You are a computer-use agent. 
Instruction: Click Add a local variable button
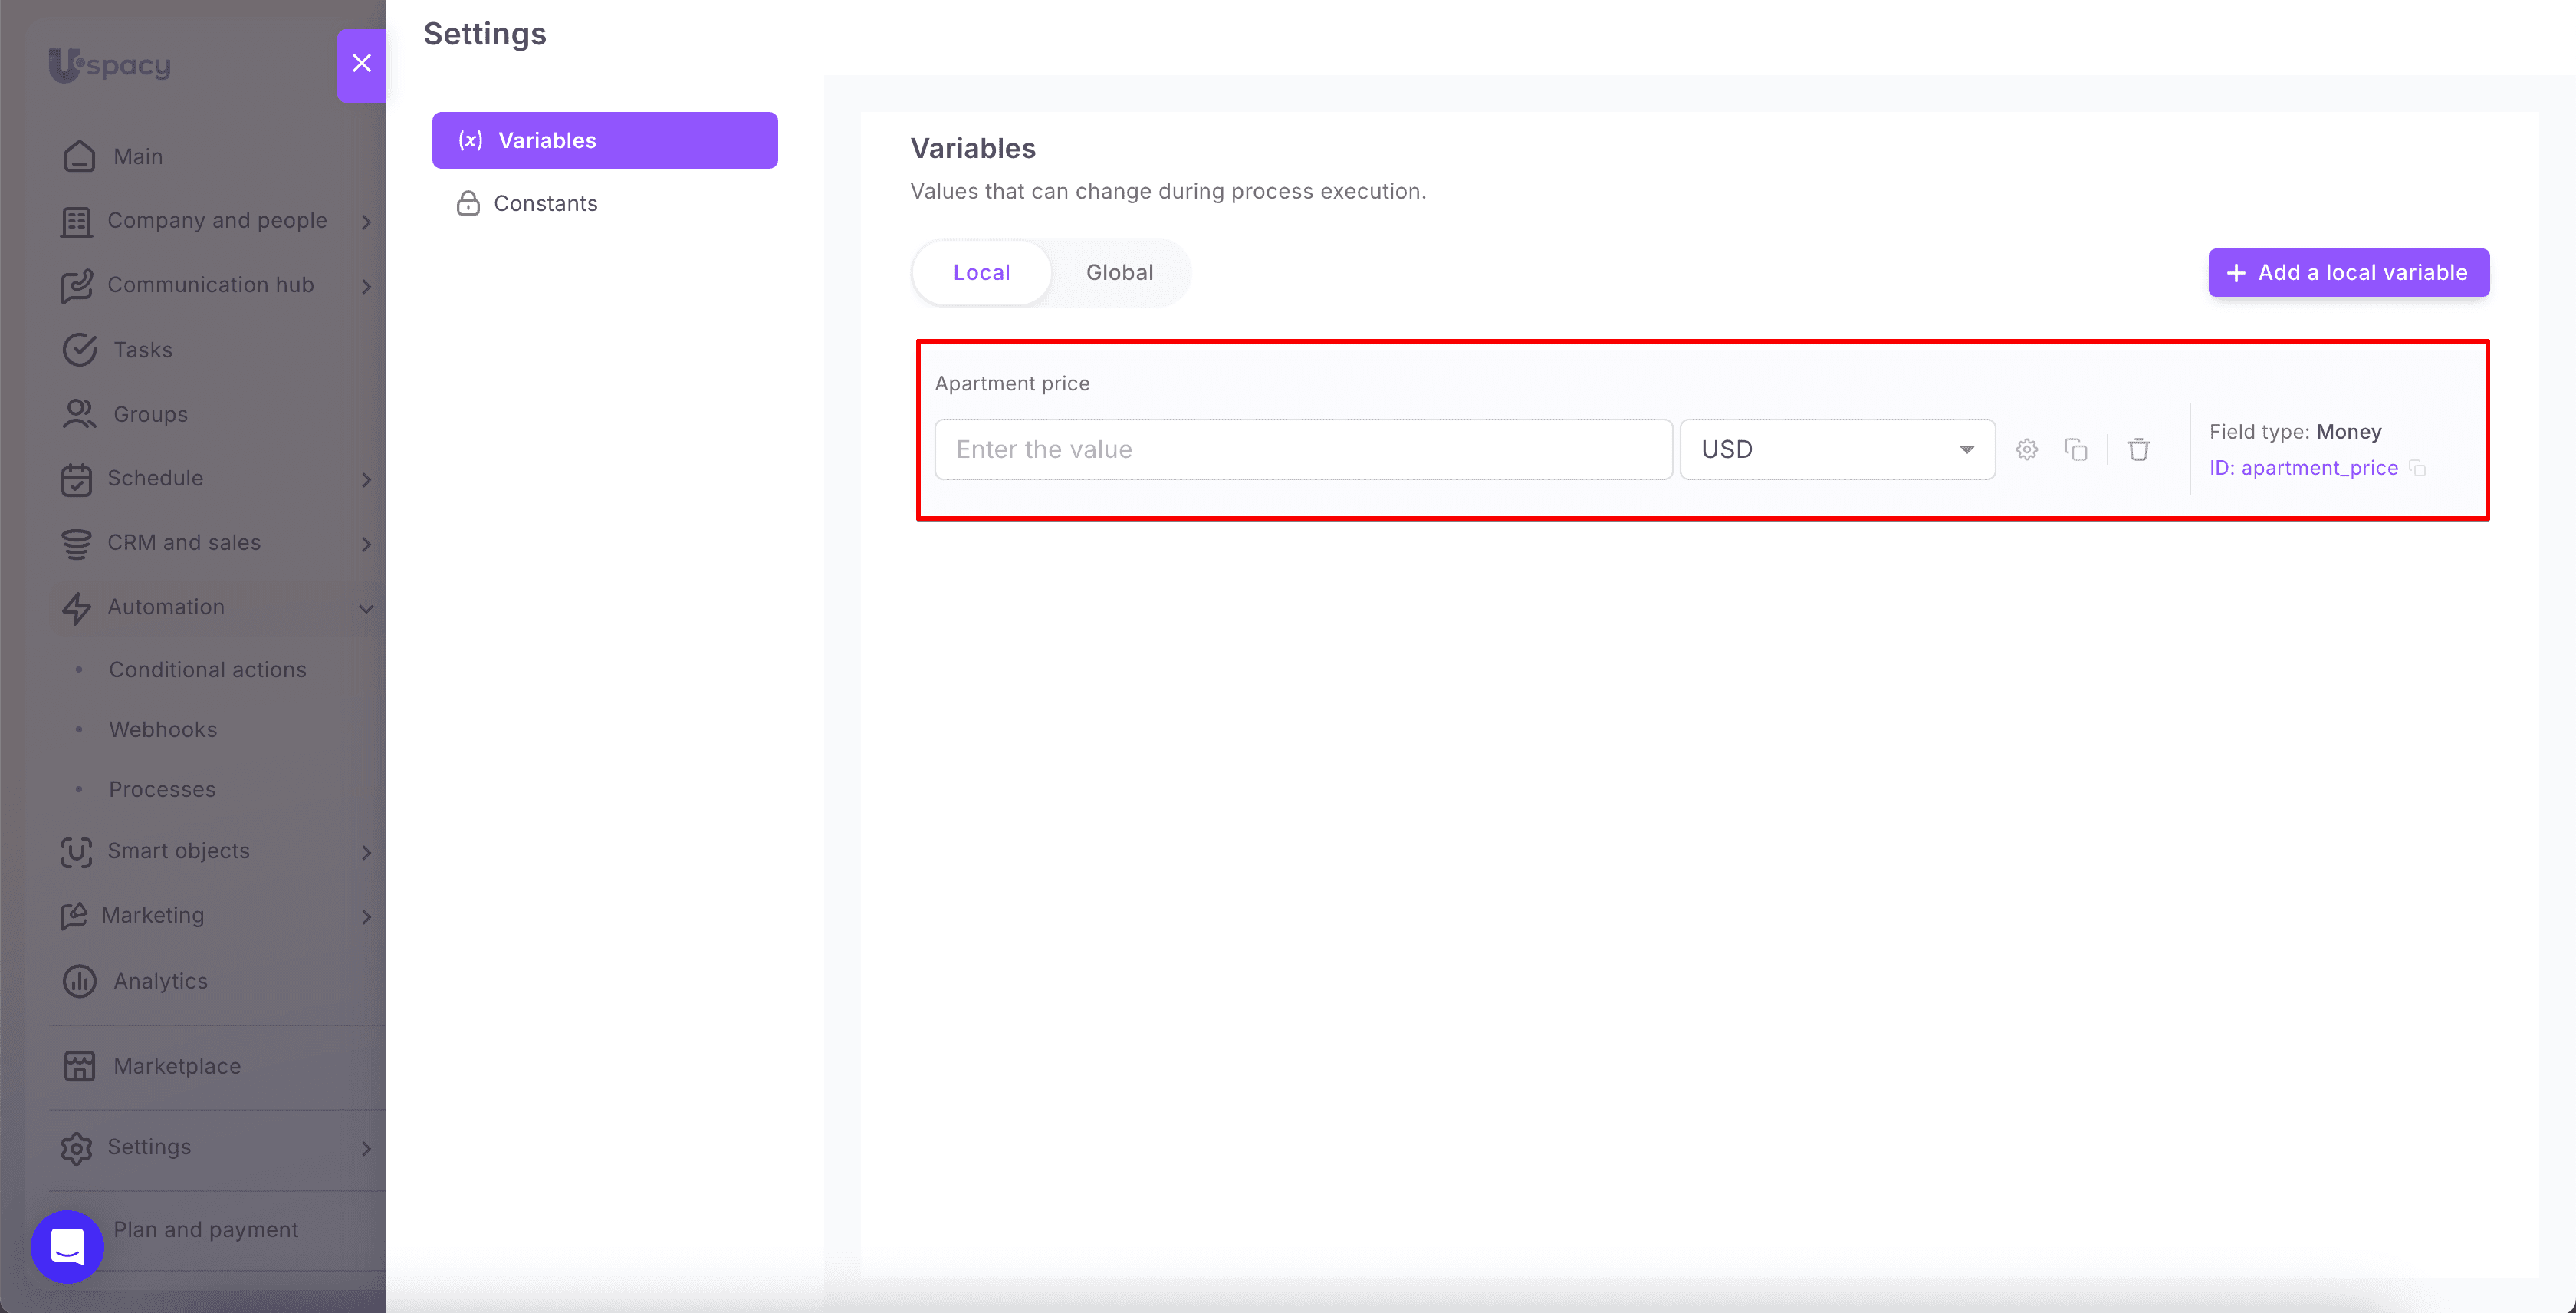2348,272
